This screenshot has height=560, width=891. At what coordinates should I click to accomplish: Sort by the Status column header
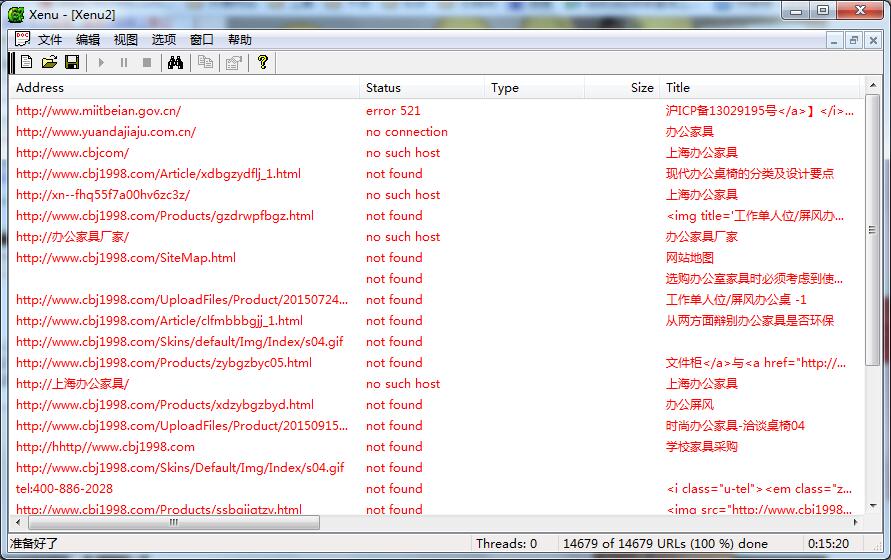click(x=422, y=88)
